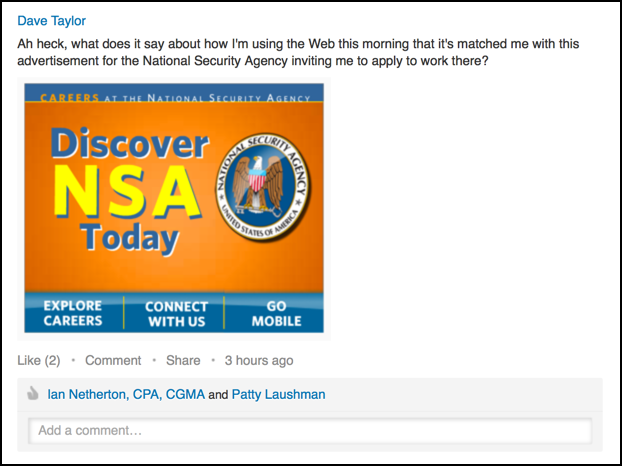Click the post text about the advertisement

298,52
